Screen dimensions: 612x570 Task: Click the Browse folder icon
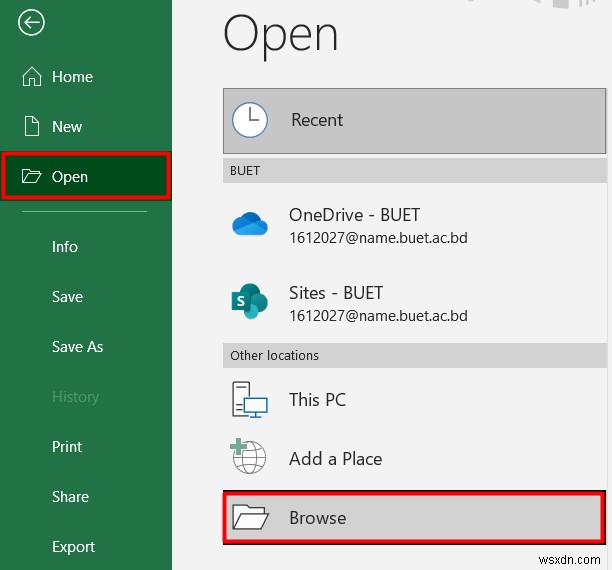pyautogui.click(x=250, y=517)
